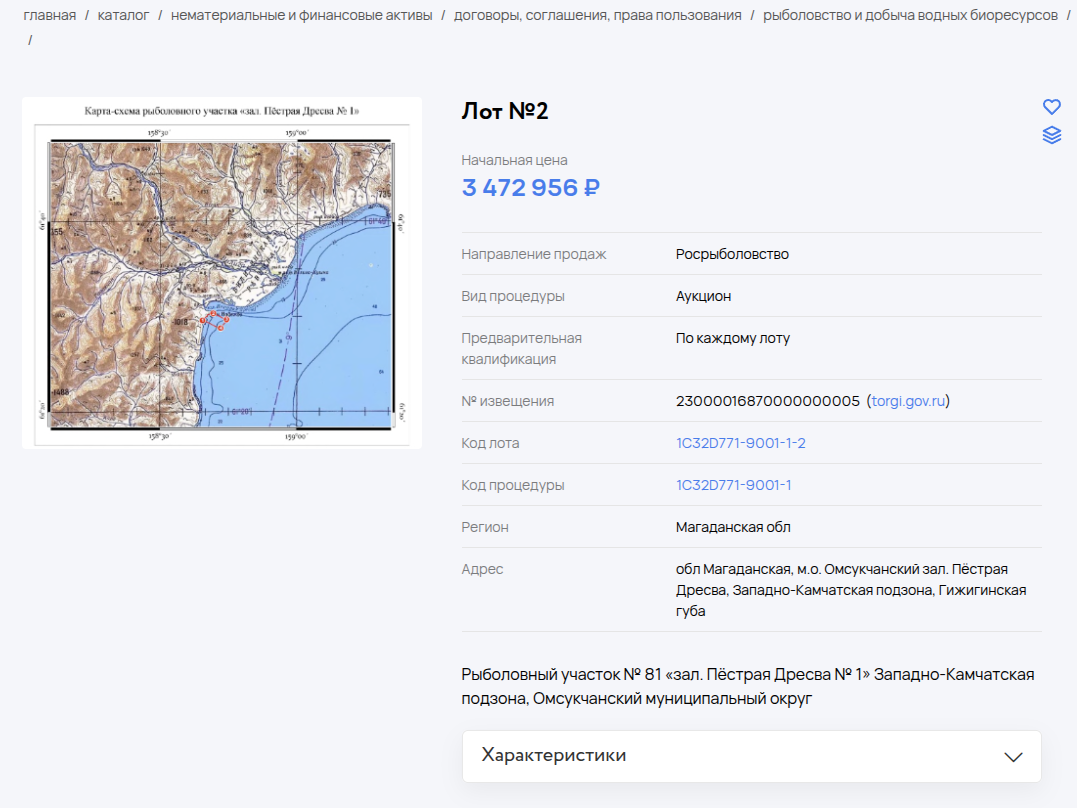Select the starting price 3 472 956 ₽
1077x808 pixels.
click(x=531, y=188)
